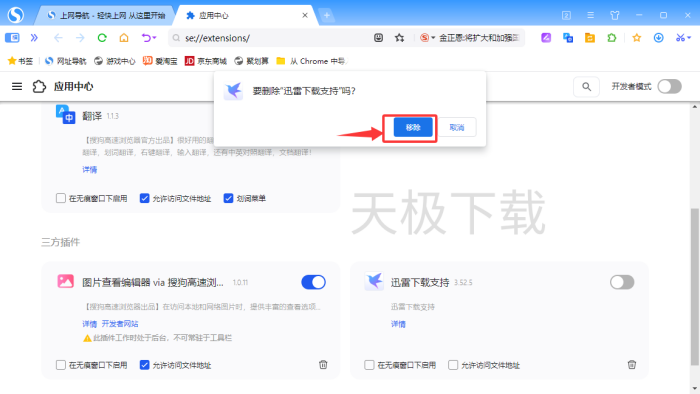This screenshot has width=700, height=394.
Task: Open the 网址导航 bookmark
Action: (x=65, y=61)
